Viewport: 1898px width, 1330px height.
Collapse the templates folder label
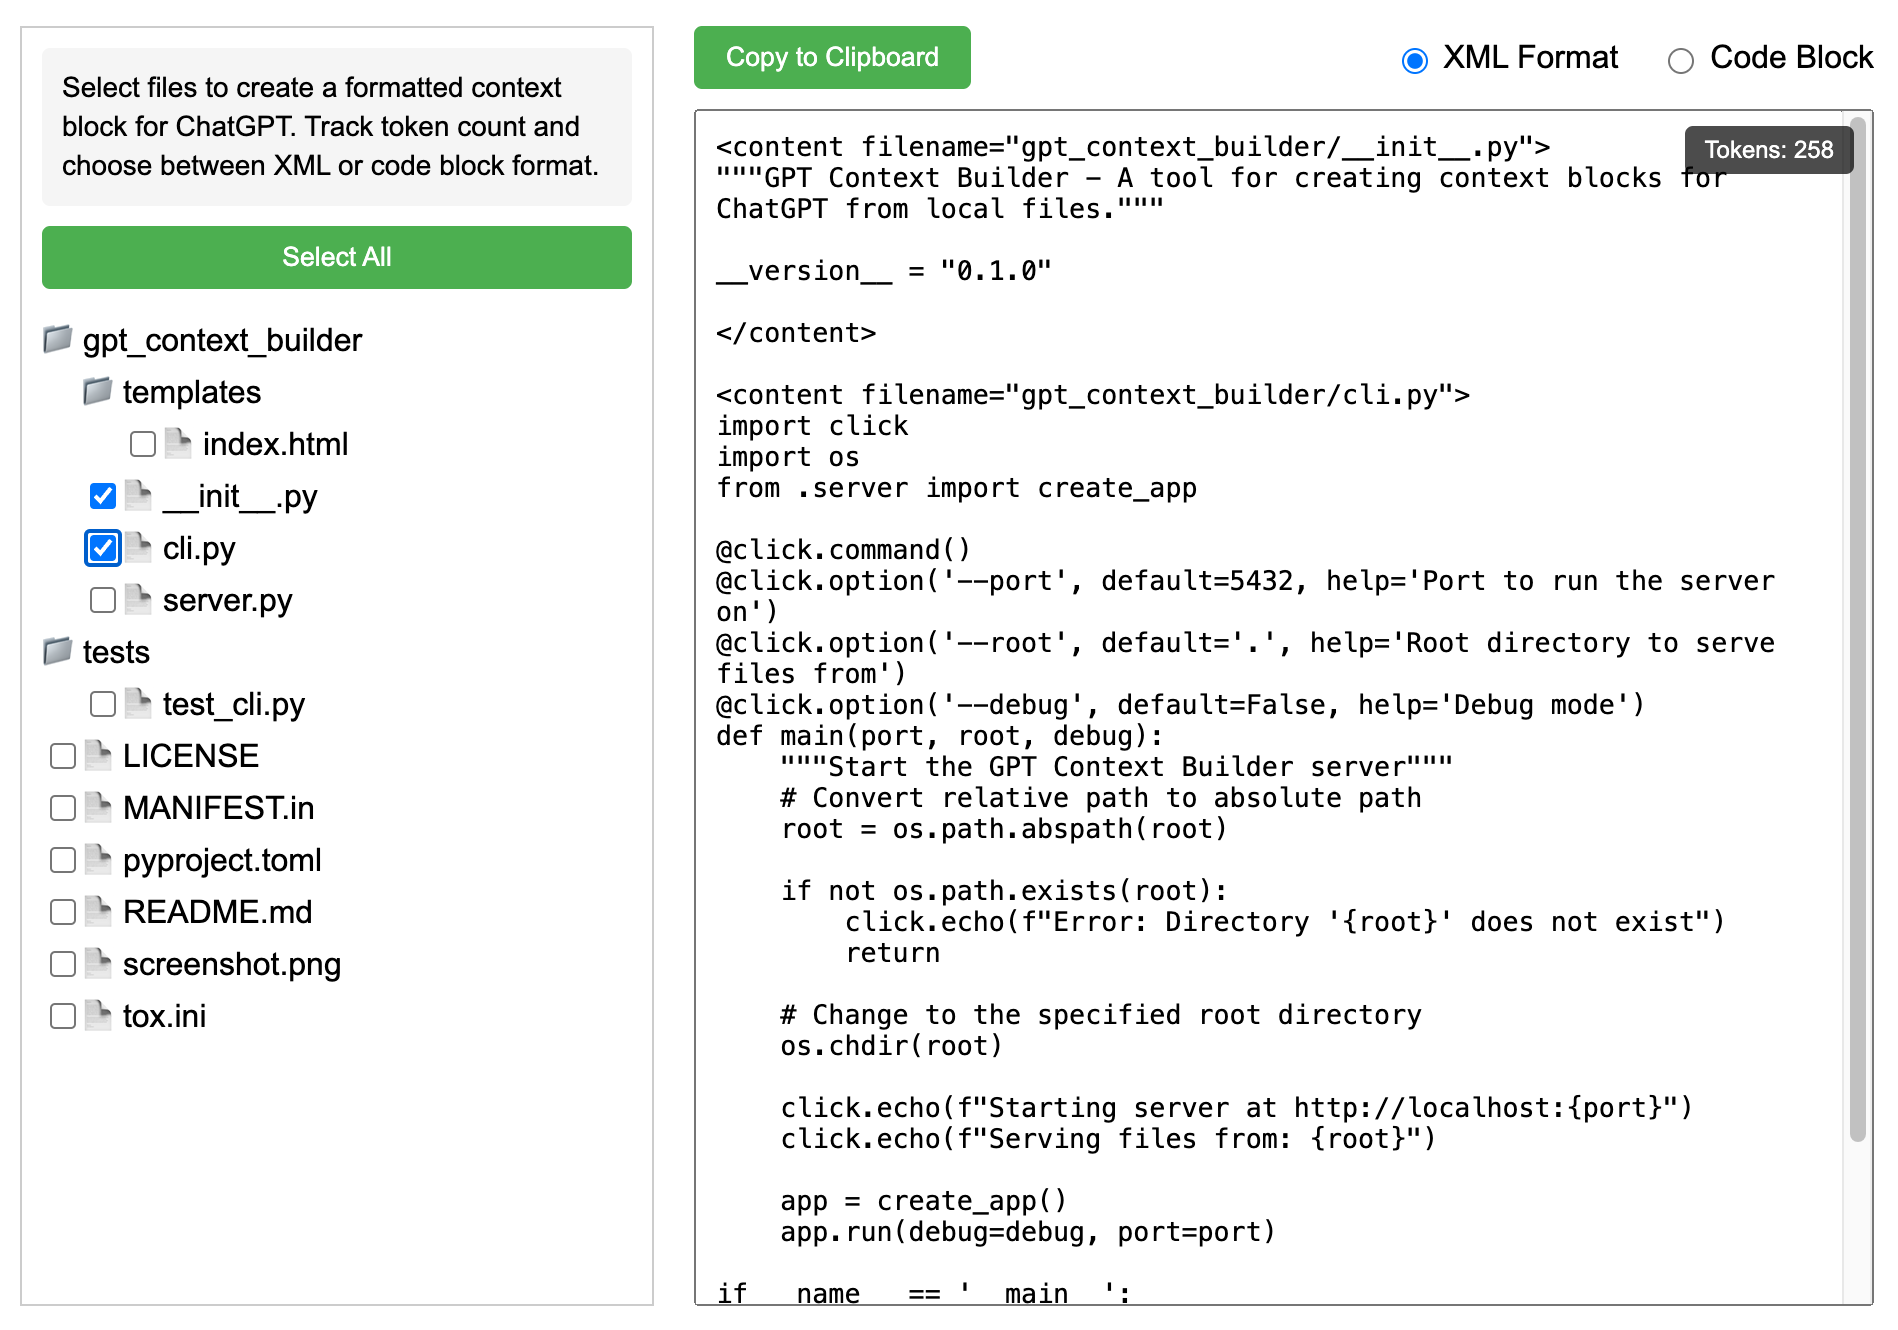pos(192,392)
